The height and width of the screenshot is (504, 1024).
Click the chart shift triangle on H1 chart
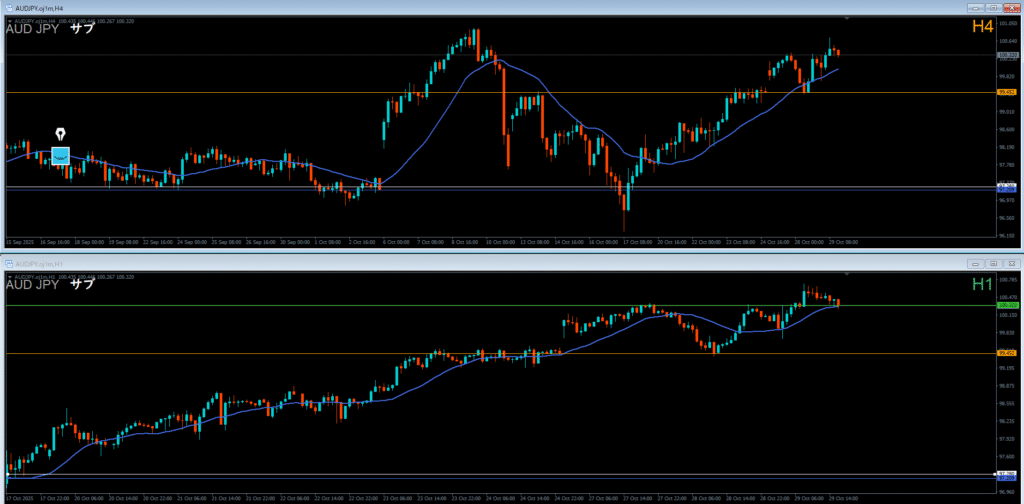click(x=847, y=274)
